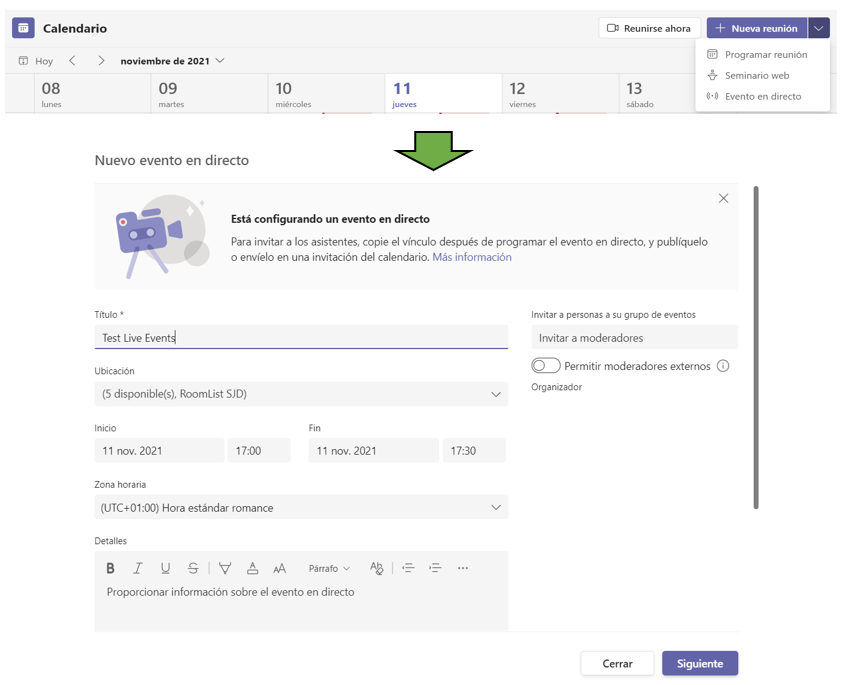Screen dimensions: 849x685
Task: Choose Seminario web menu option
Action: 756,76
